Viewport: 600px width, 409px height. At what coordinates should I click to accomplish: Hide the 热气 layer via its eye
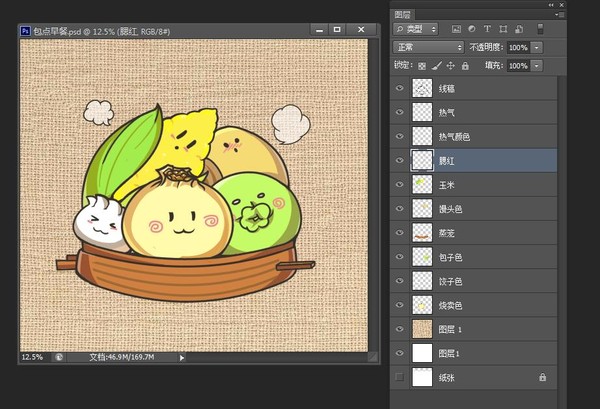(x=399, y=112)
